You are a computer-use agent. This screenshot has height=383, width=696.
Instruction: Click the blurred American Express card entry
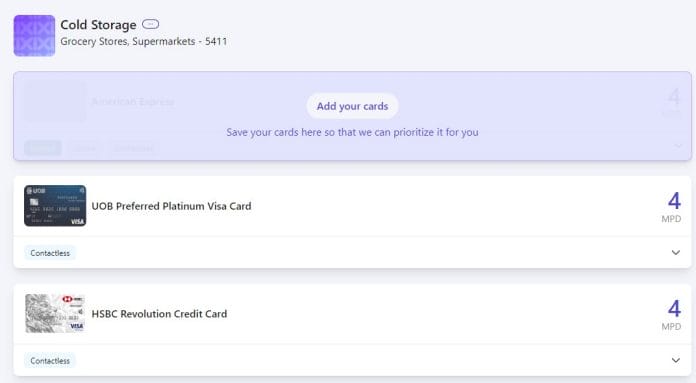[132, 102]
